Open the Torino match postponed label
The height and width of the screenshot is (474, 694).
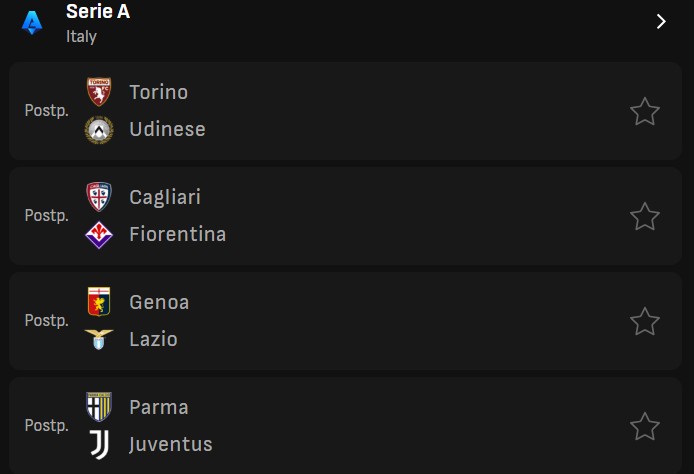tap(46, 111)
